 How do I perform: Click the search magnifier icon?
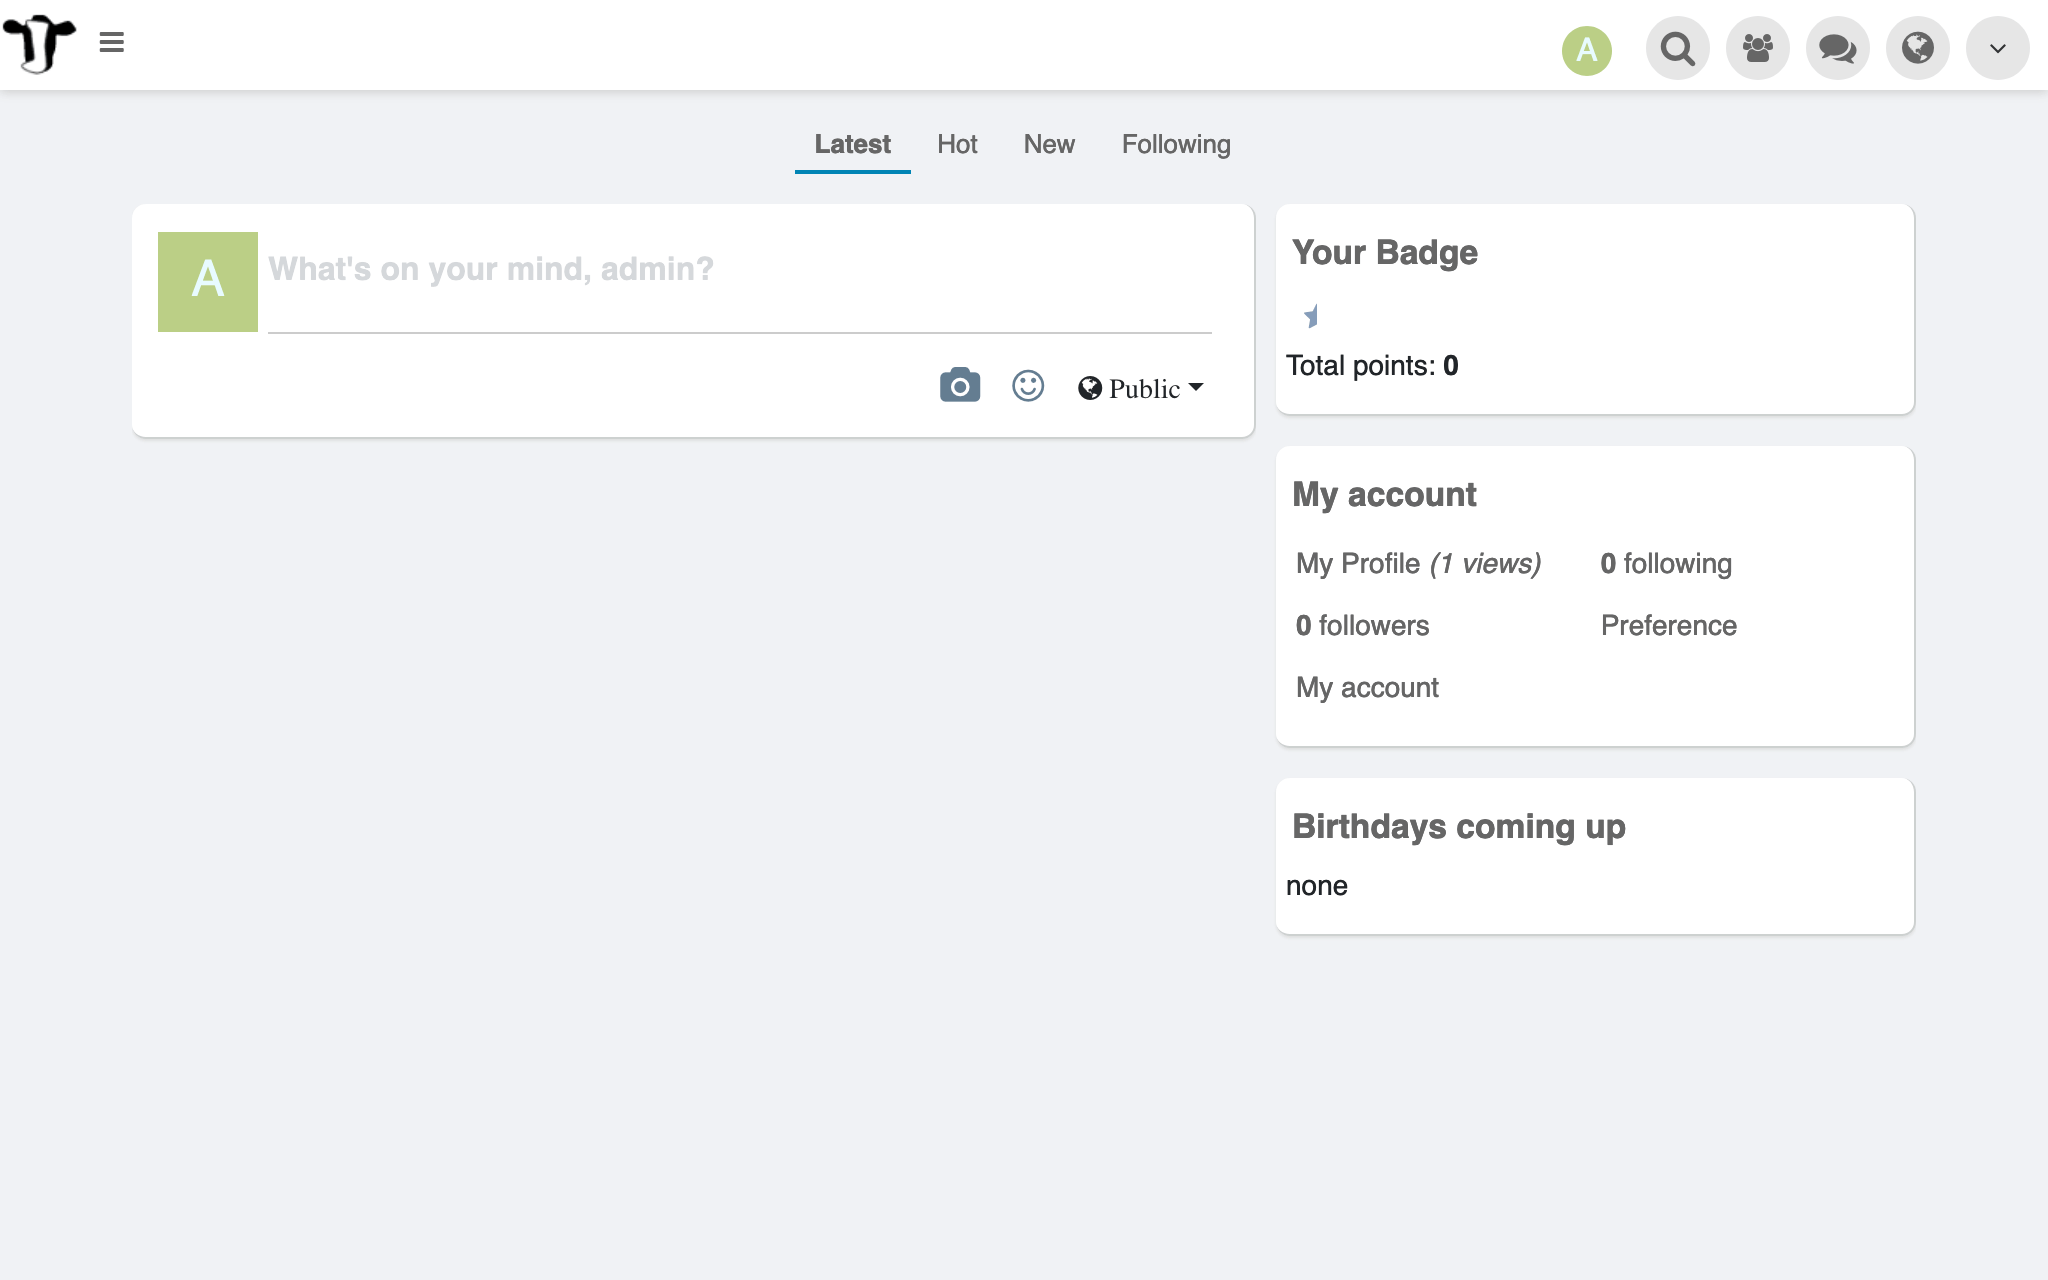pyautogui.click(x=1677, y=48)
